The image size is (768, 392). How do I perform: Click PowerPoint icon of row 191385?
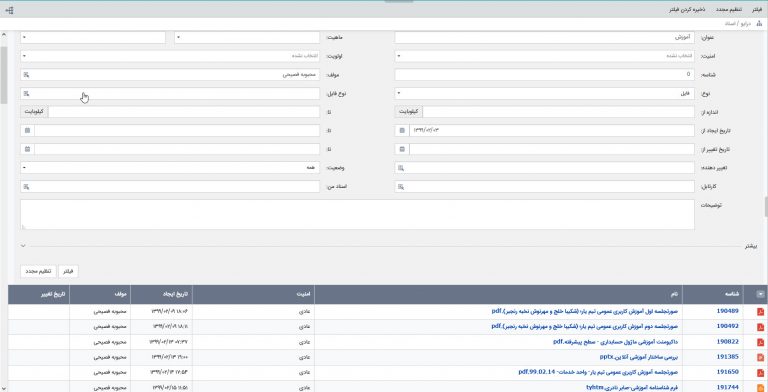[760, 357]
